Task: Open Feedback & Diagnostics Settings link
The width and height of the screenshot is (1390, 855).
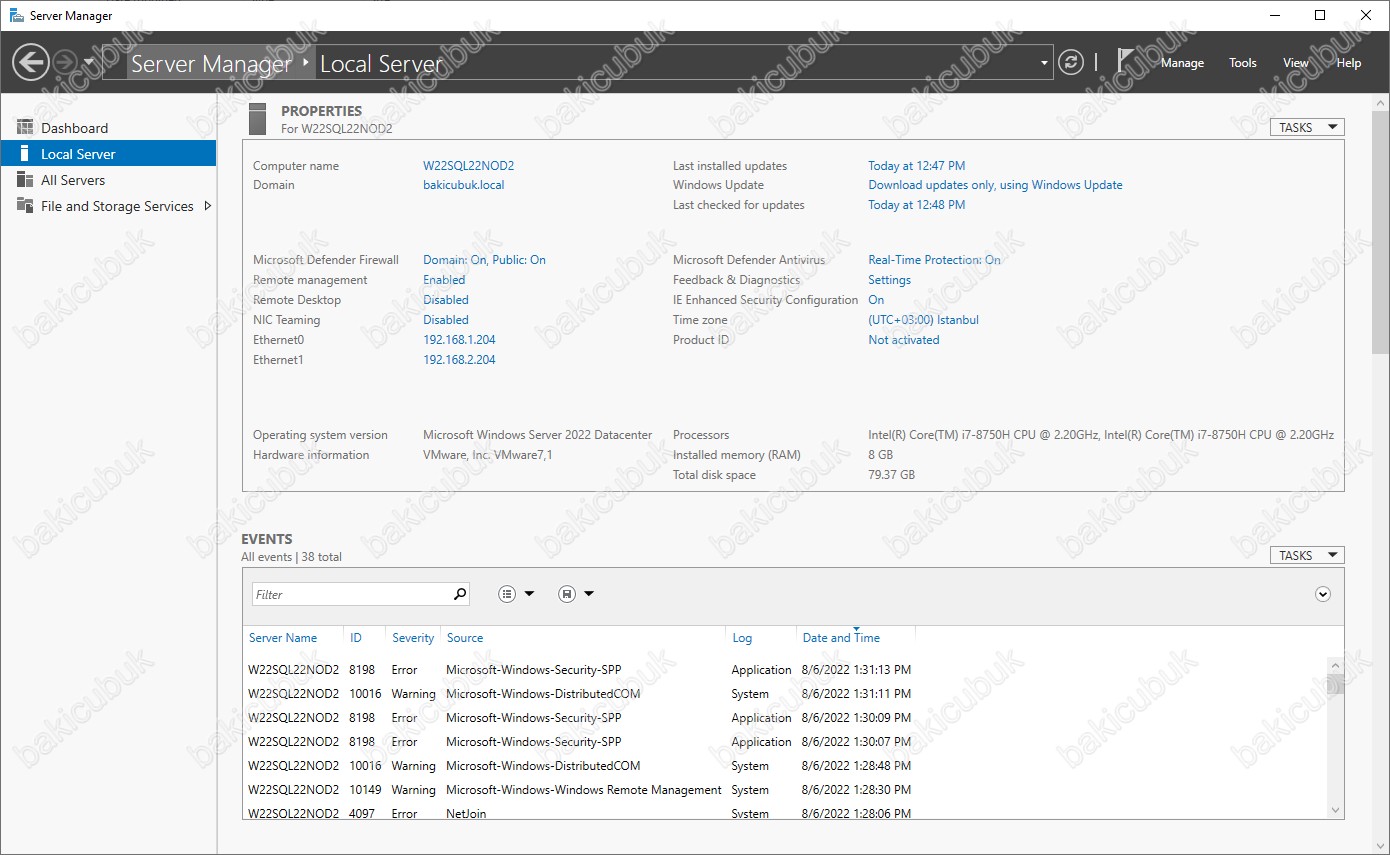Action: [x=889, y=280]
